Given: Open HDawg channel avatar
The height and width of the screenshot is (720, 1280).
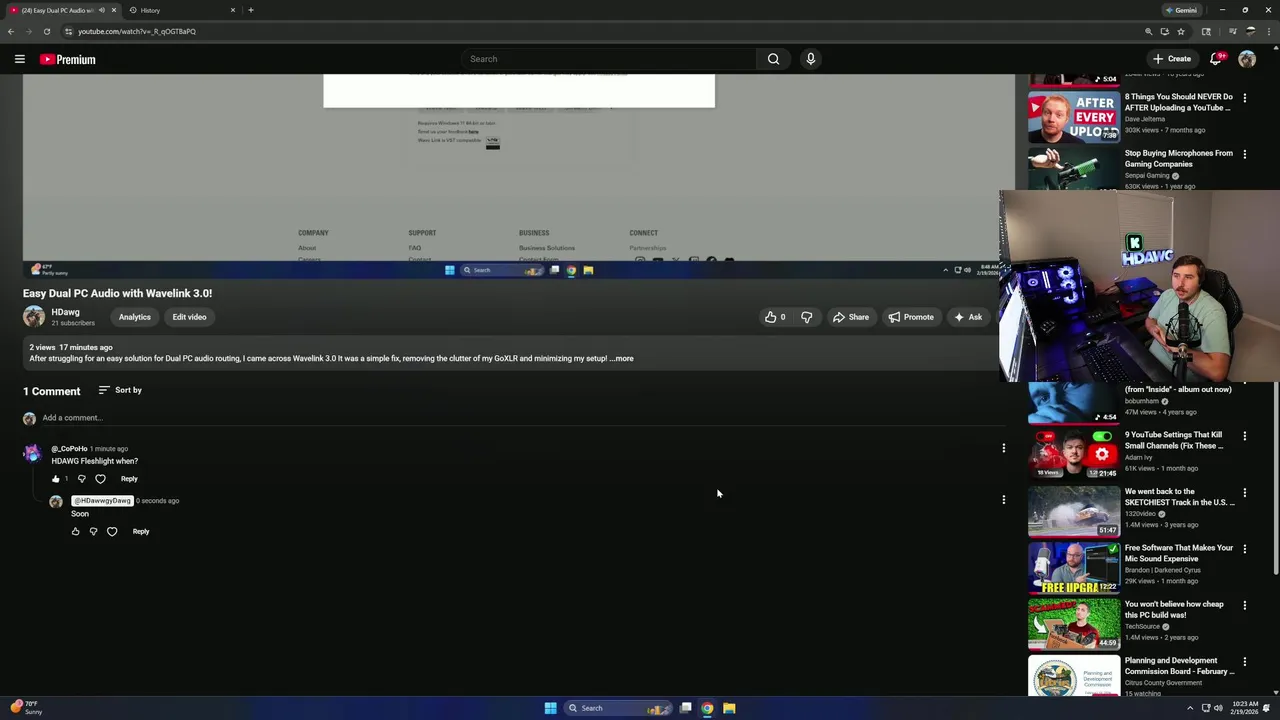Looking at the screenshot, I should (x=34, y=317).
